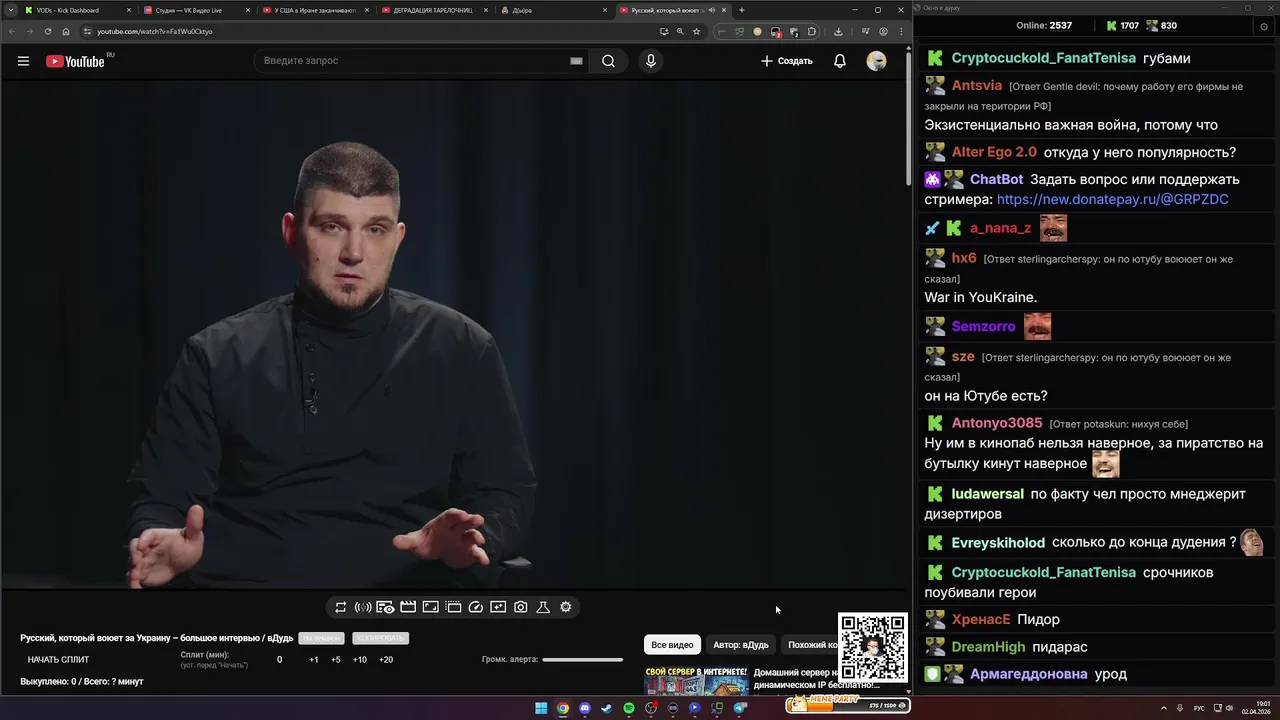Click the РУС language indicator in tray

1199,708
